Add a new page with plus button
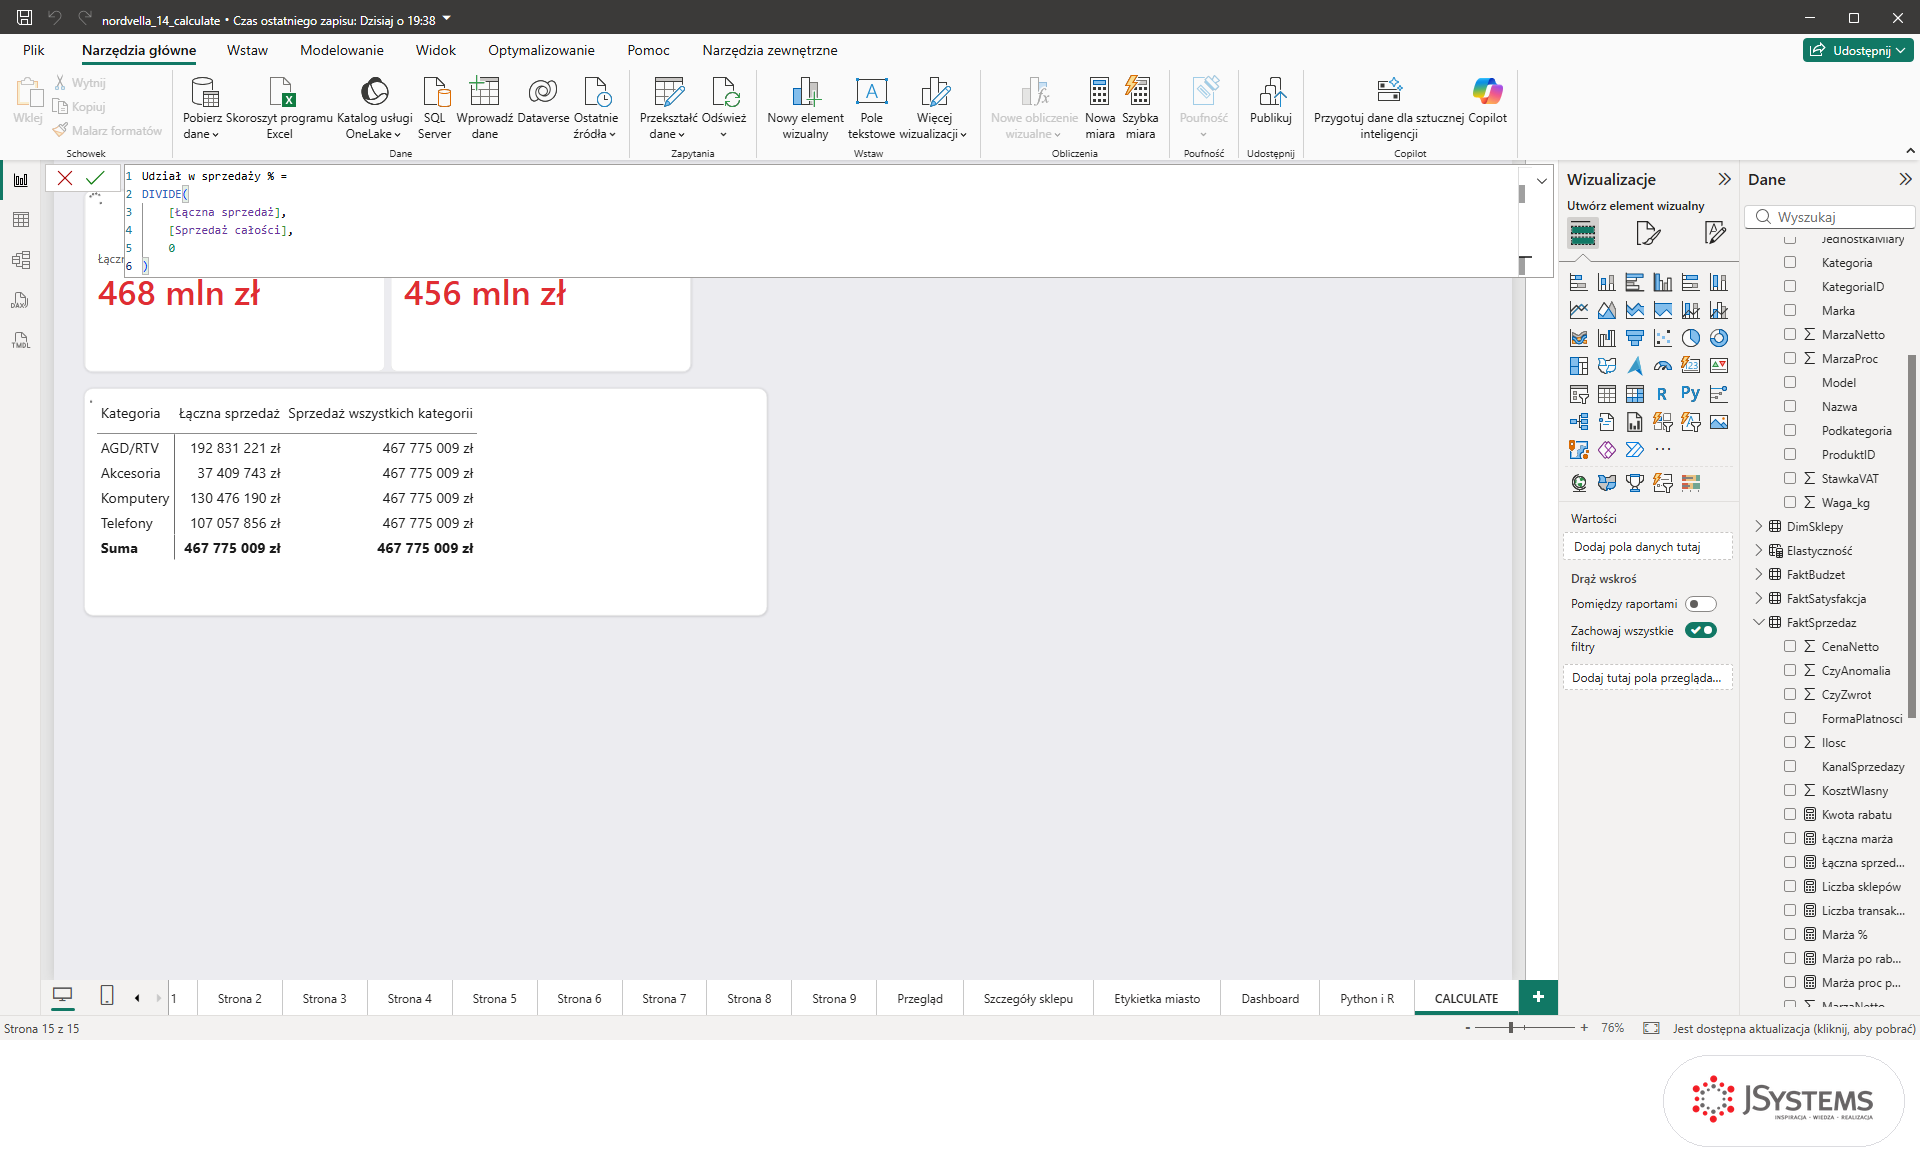Viewport: 1920px width, 1162px height. (x=1538, y=997)
